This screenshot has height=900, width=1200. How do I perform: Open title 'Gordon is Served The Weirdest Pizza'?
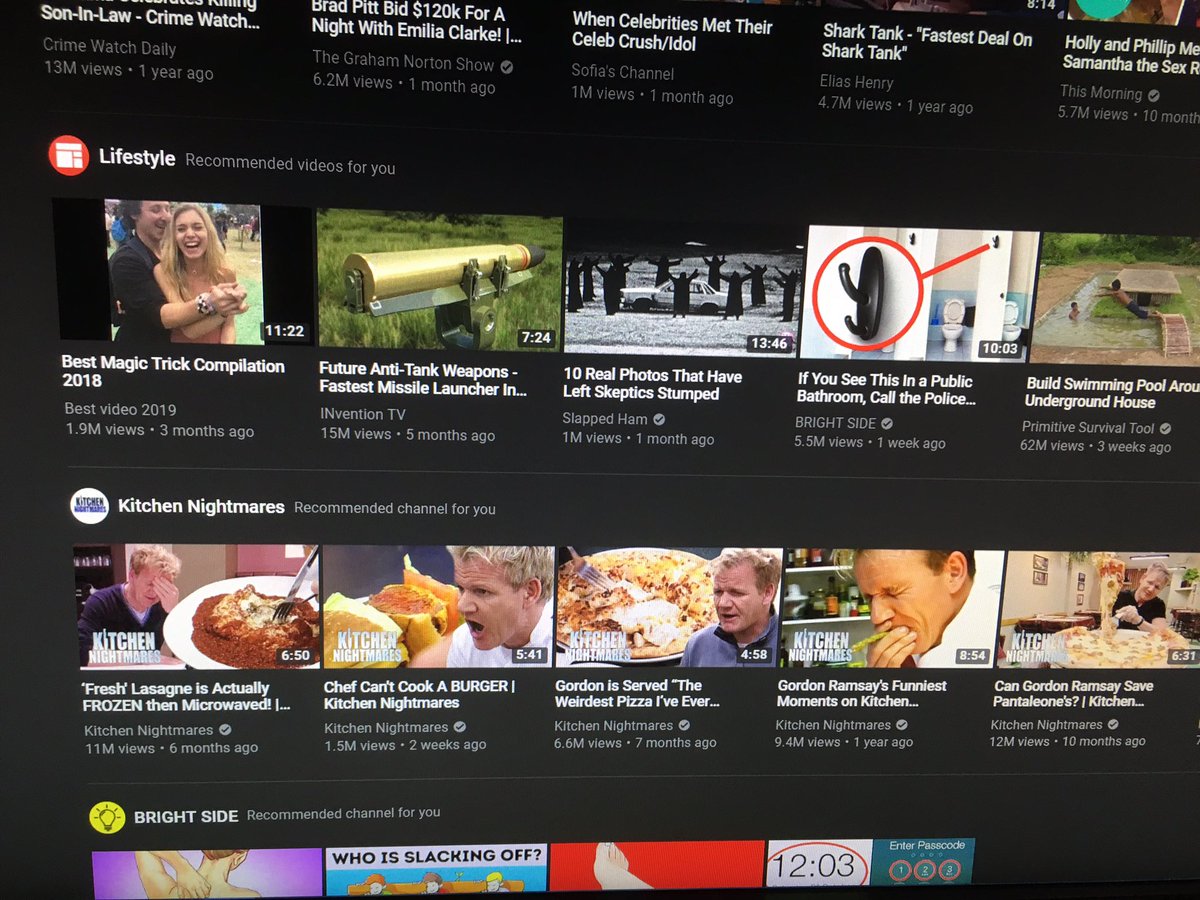[x=637, y=693]
